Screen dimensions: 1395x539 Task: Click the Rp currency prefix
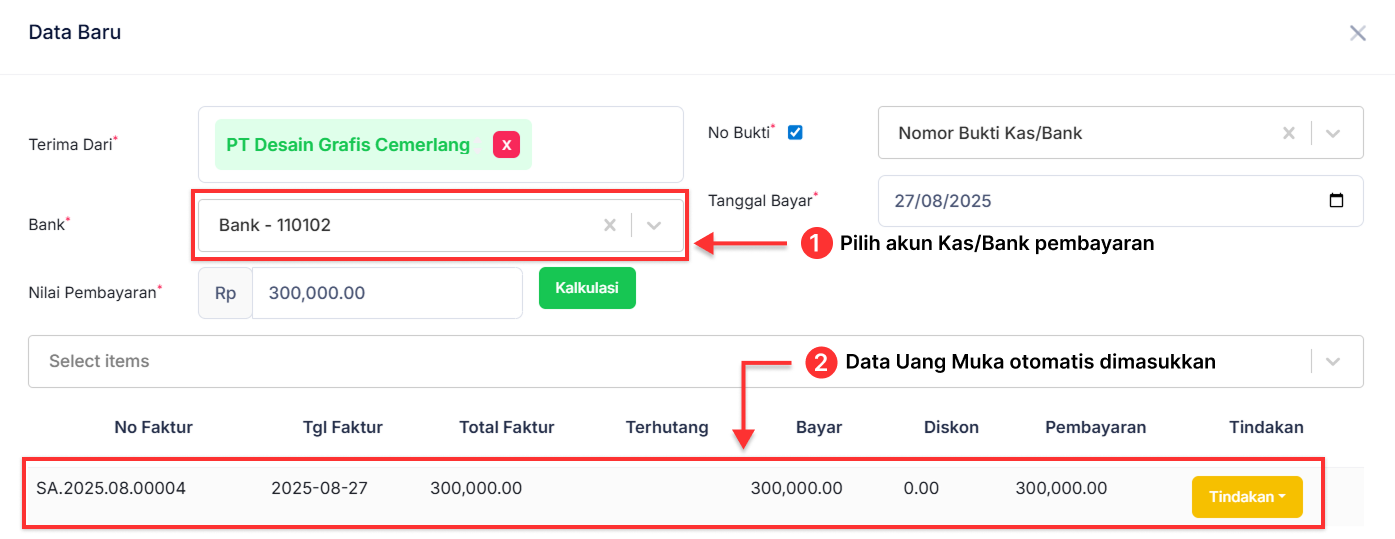pos(225,293)
